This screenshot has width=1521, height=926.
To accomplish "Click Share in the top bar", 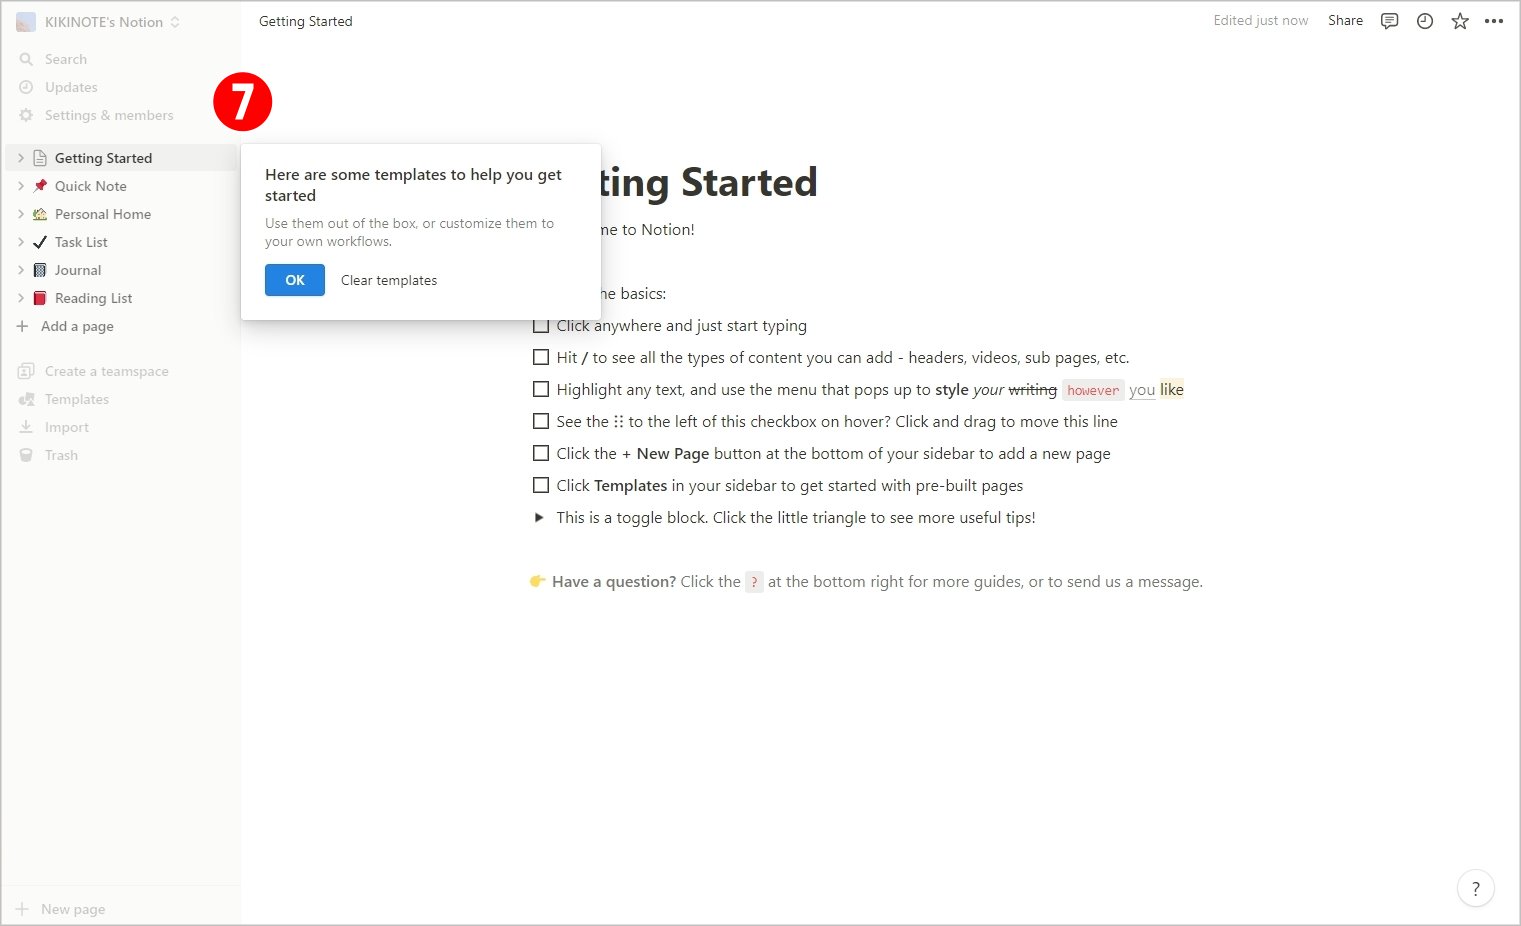I will click(x=1345, y=20).
